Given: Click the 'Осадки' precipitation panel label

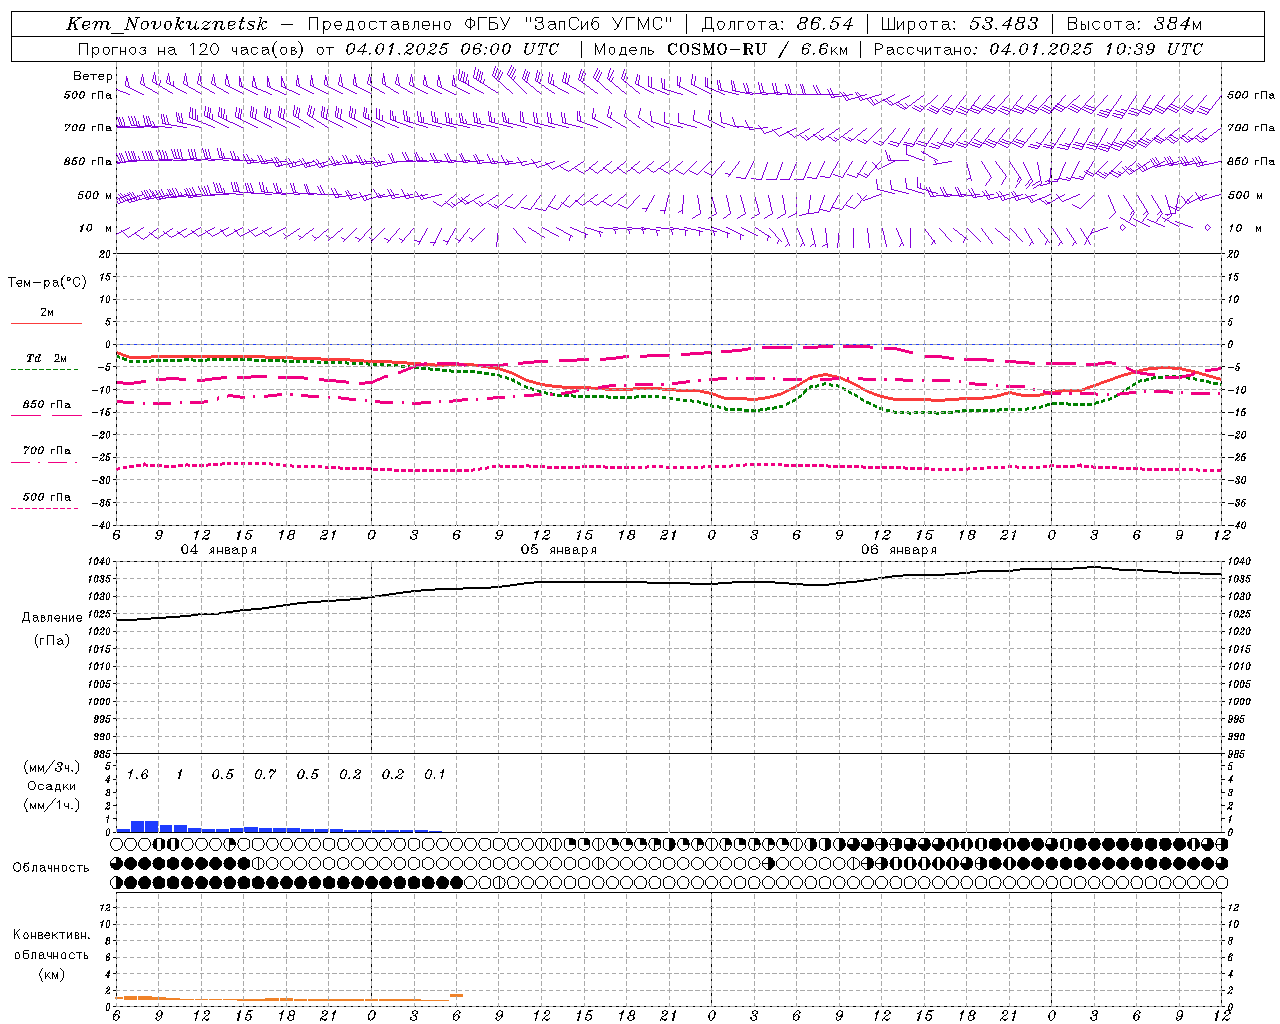Looking at the screenshot, I should [52, 786].
